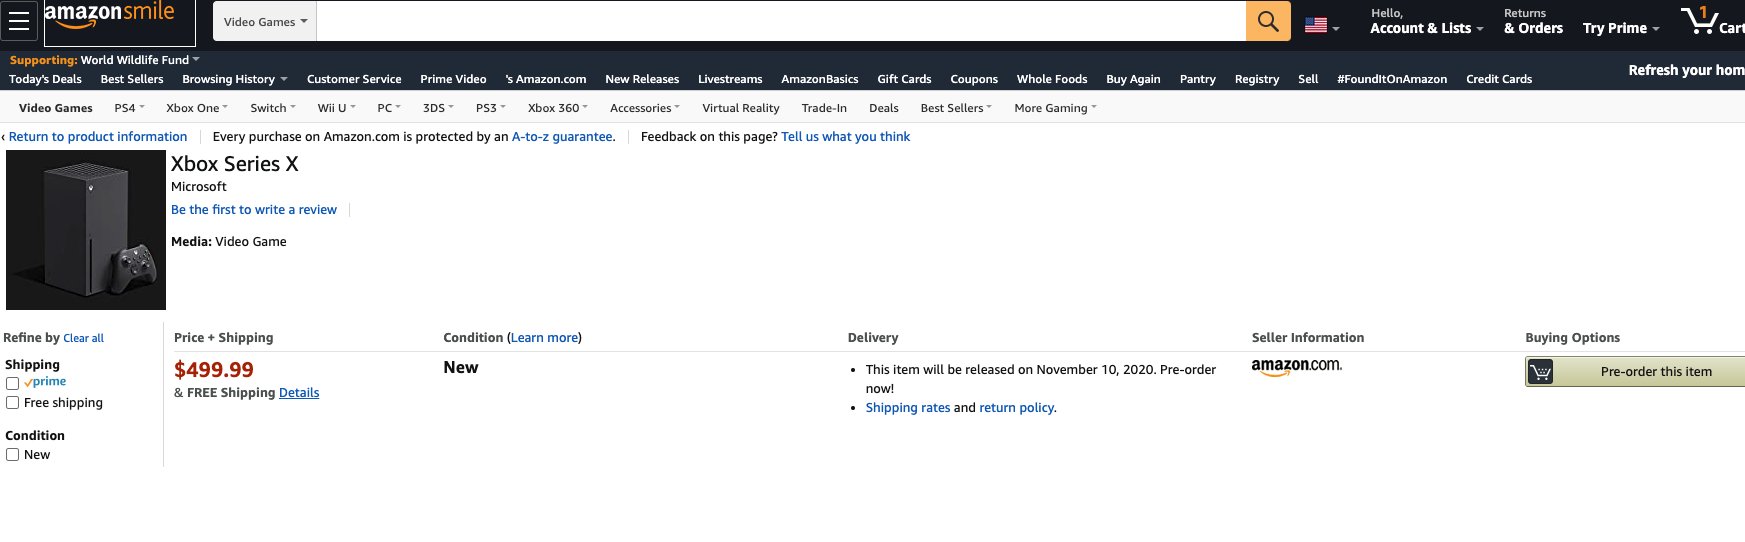Return to product information
This screenshot has width=1745, height=542.
coord(98,137)
